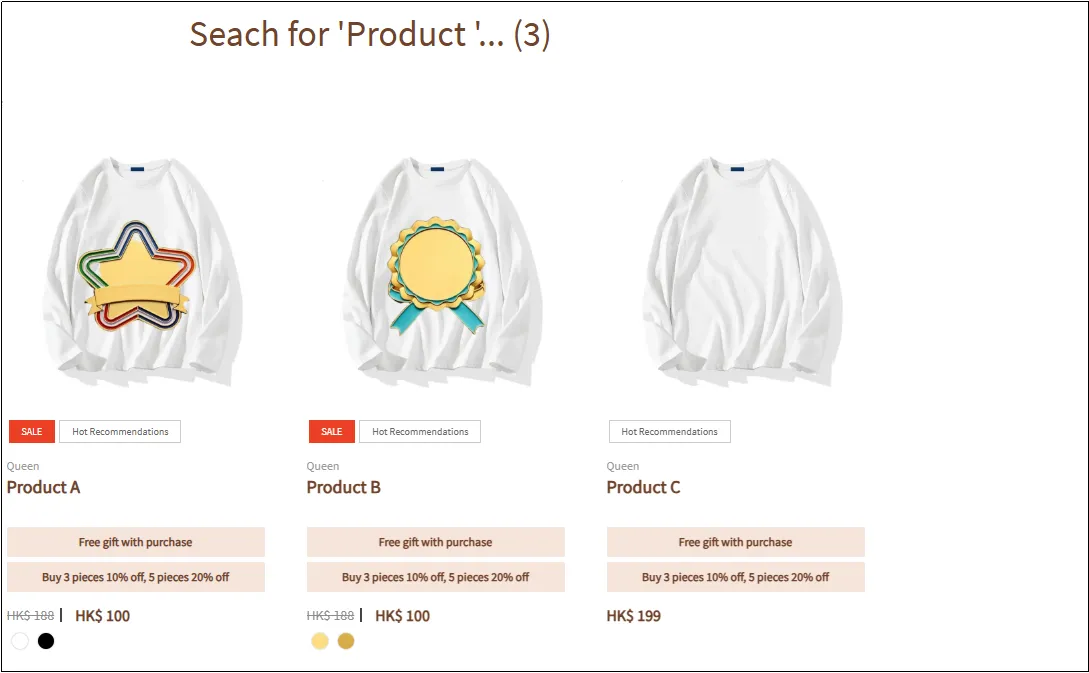Click Hot Recommendations tag on Product C
This screenshot has width=1089, height=673.
pos(670,432)
